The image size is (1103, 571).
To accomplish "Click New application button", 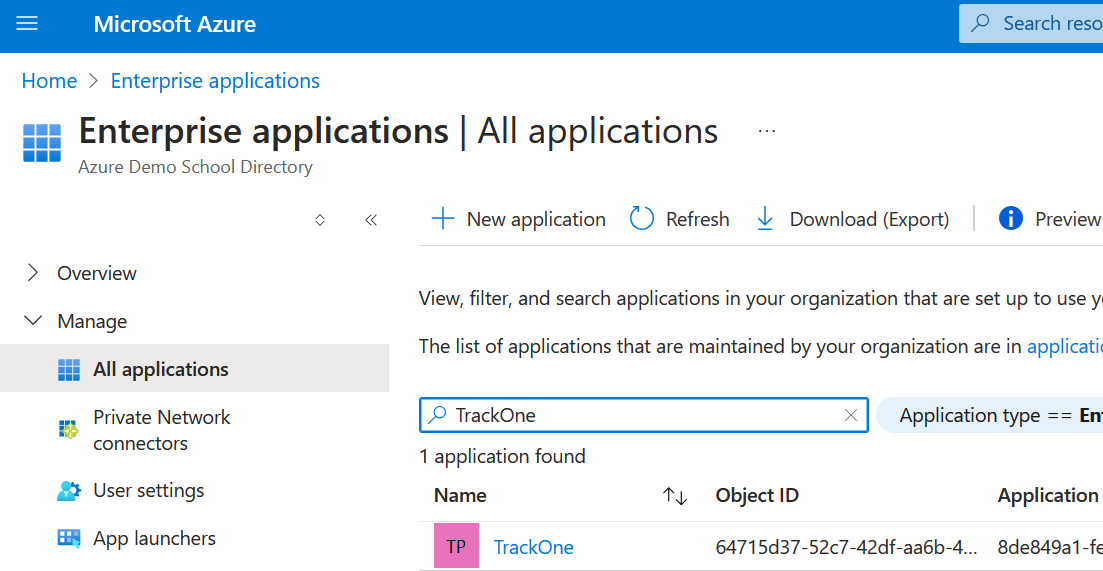I will coord(518,219).
